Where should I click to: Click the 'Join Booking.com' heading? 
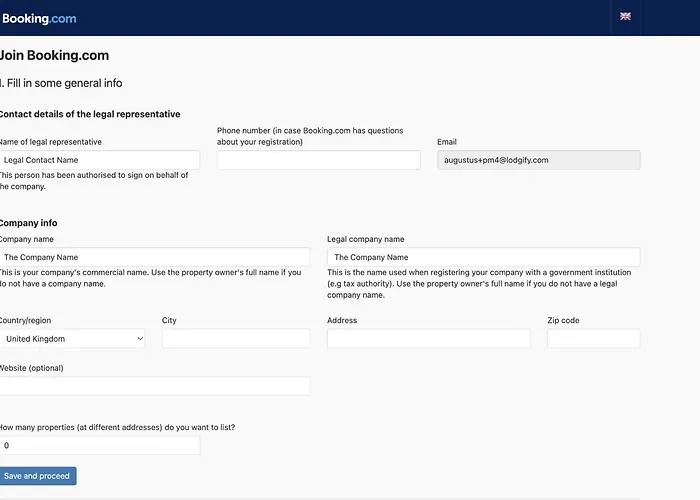pyautogui.click(x=54, y=55)
